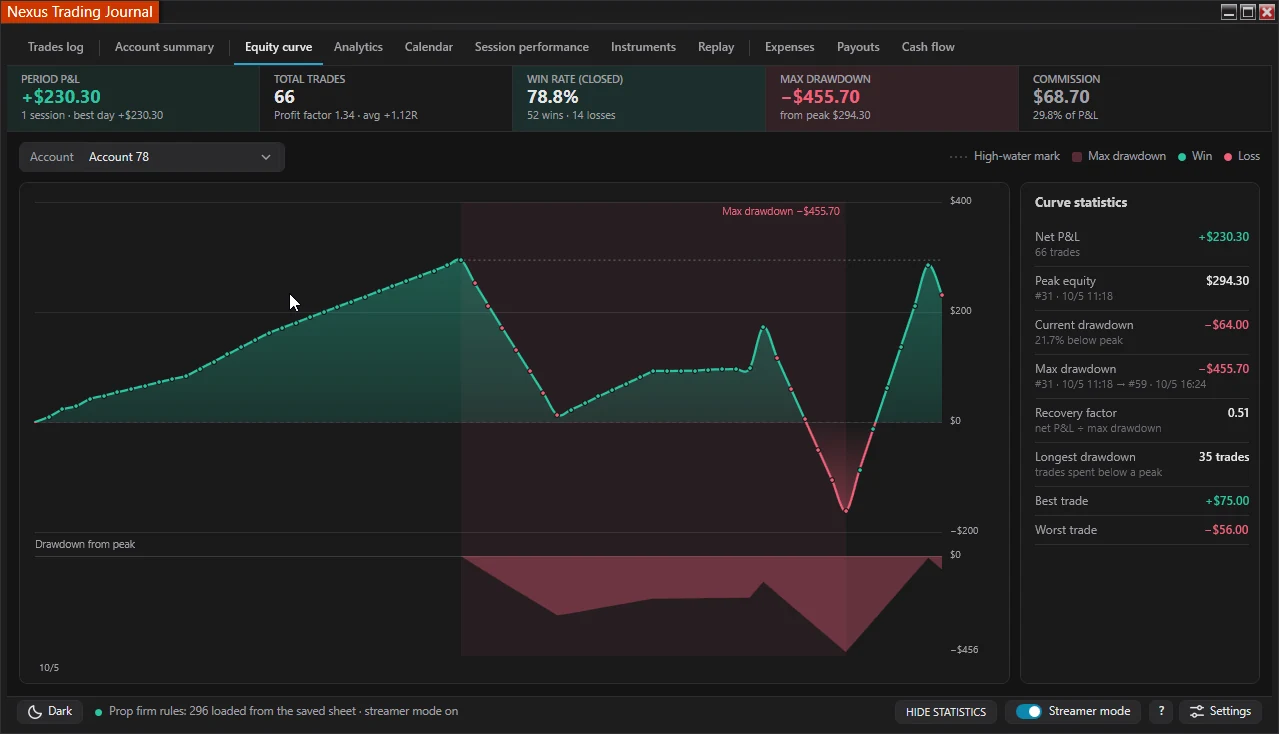The height and width of the screenshot is (734, 1279).
Task: Click the Period P&L summary card
Action: click(133, 98)
